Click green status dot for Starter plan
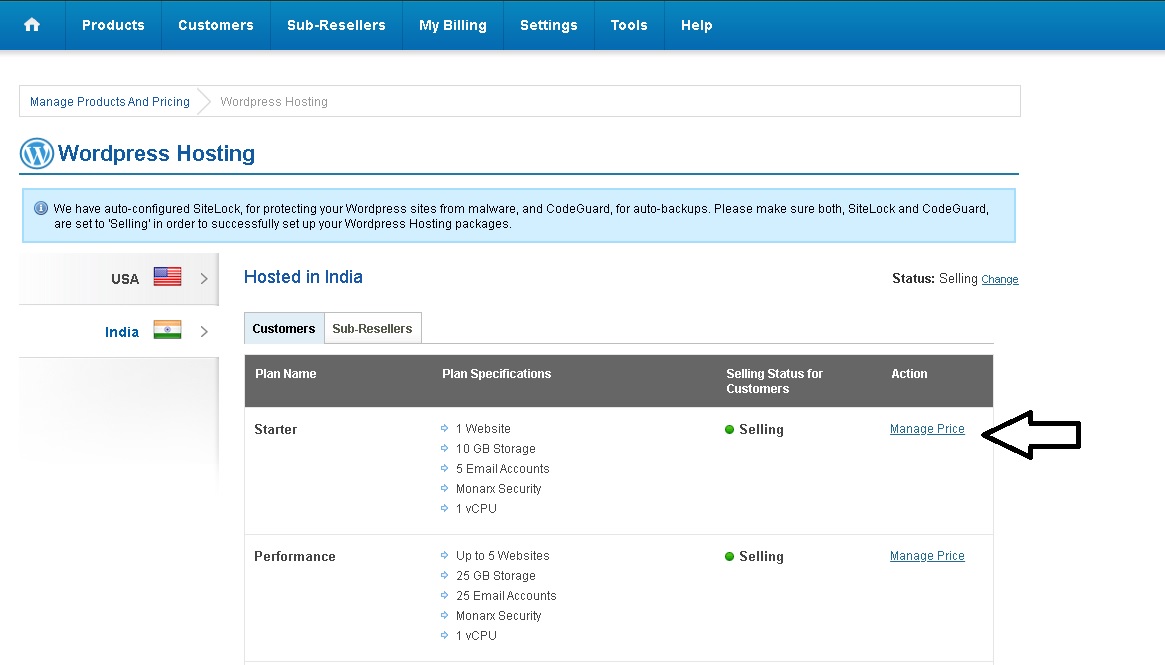The image size is (1165, 665). click(x=730, y=429)
